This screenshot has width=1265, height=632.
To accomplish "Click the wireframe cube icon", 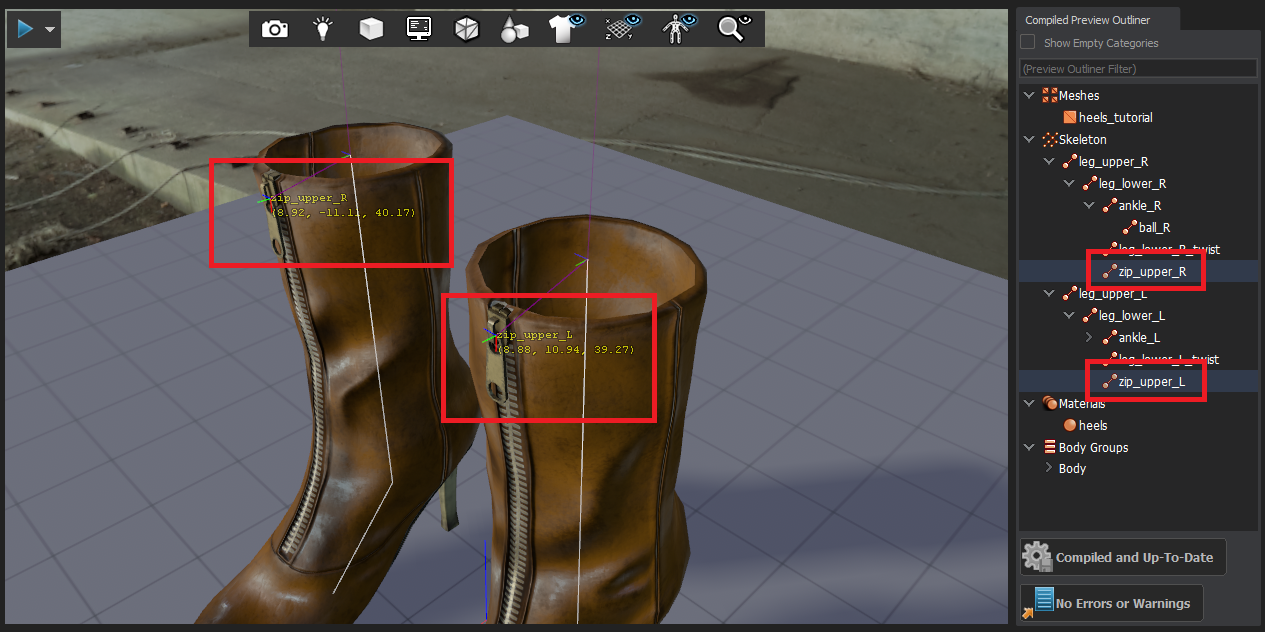I will click(x=466, y=29).
